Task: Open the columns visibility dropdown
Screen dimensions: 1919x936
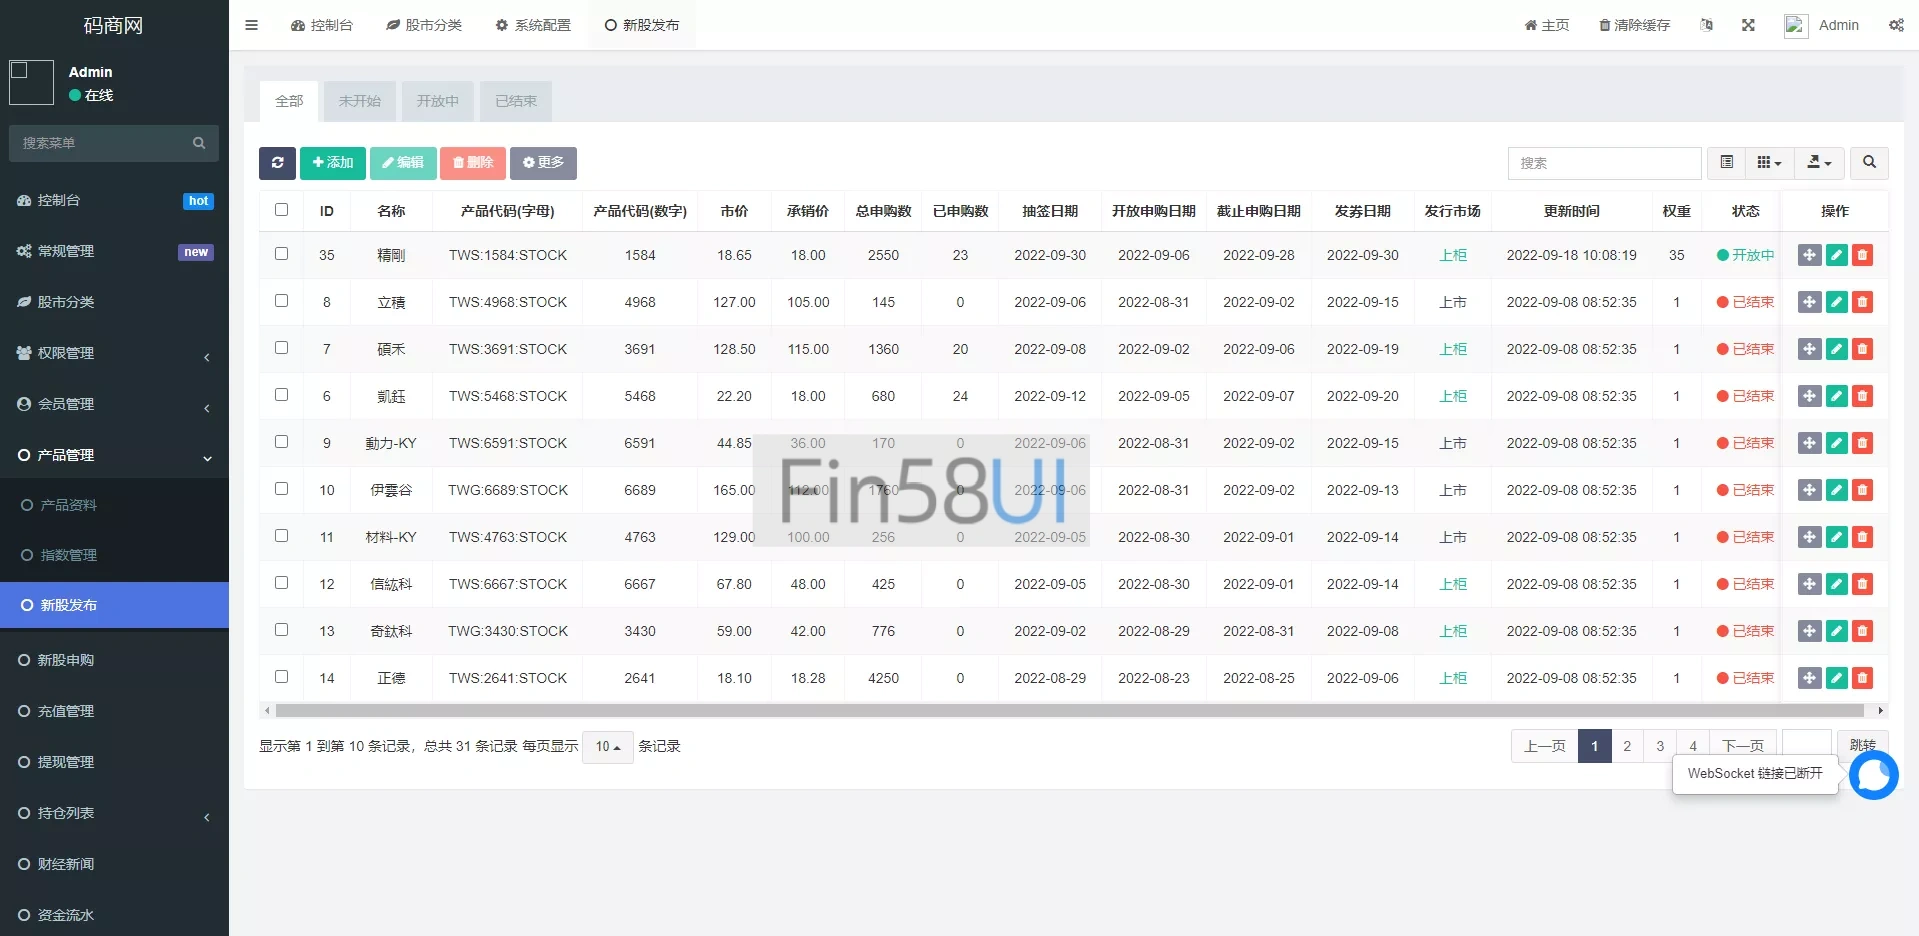Action: click(x=1769, y=163)
